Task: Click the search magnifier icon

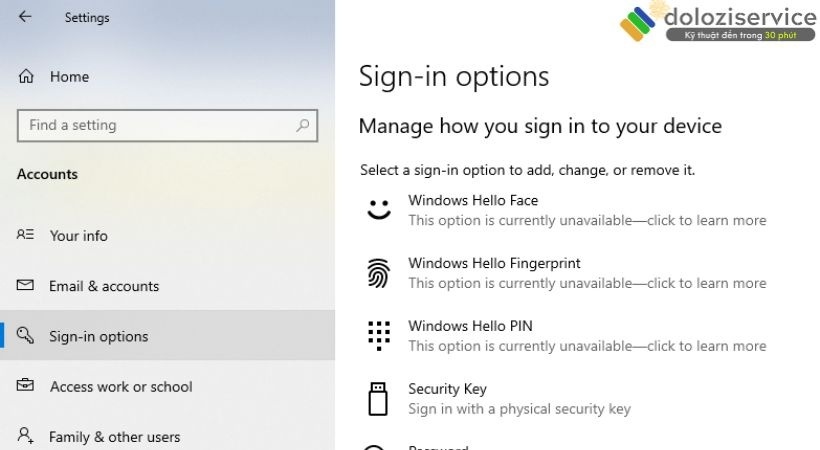Action: point(303,125)
